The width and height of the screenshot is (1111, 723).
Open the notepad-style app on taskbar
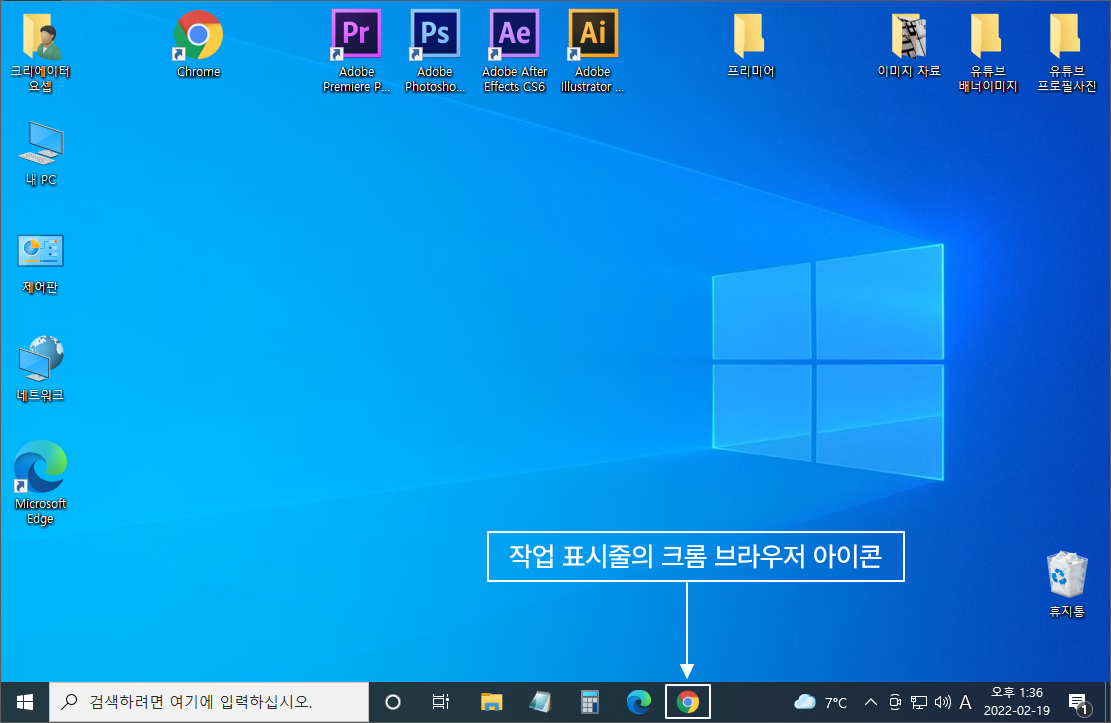(x=540, y=702)
